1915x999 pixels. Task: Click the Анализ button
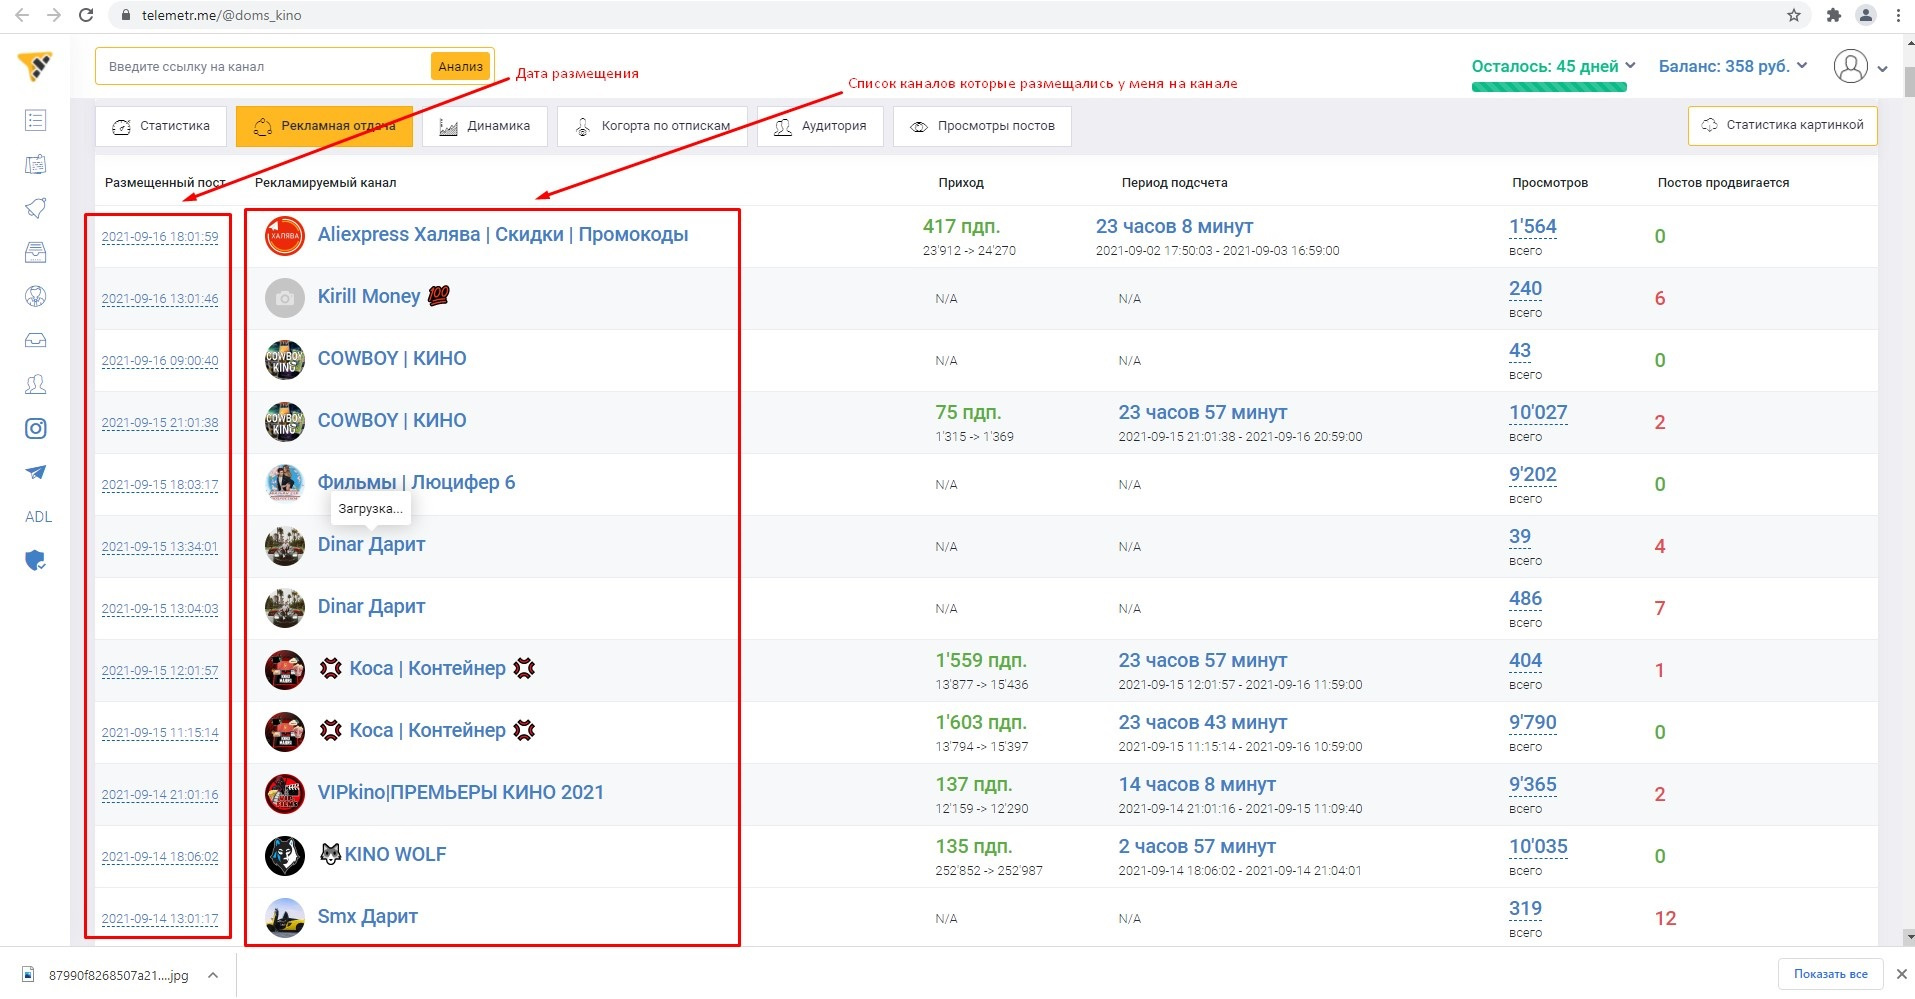(x=460, y=67)
